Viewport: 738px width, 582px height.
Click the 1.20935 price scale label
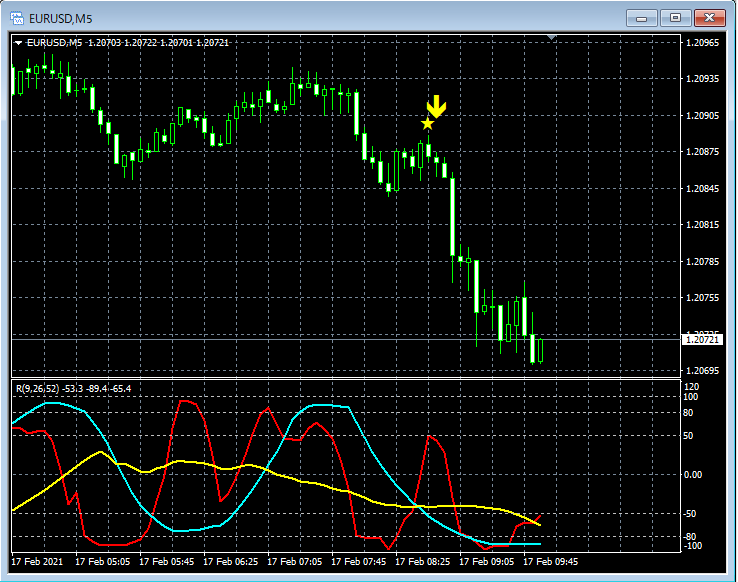[x=703, y=79]
